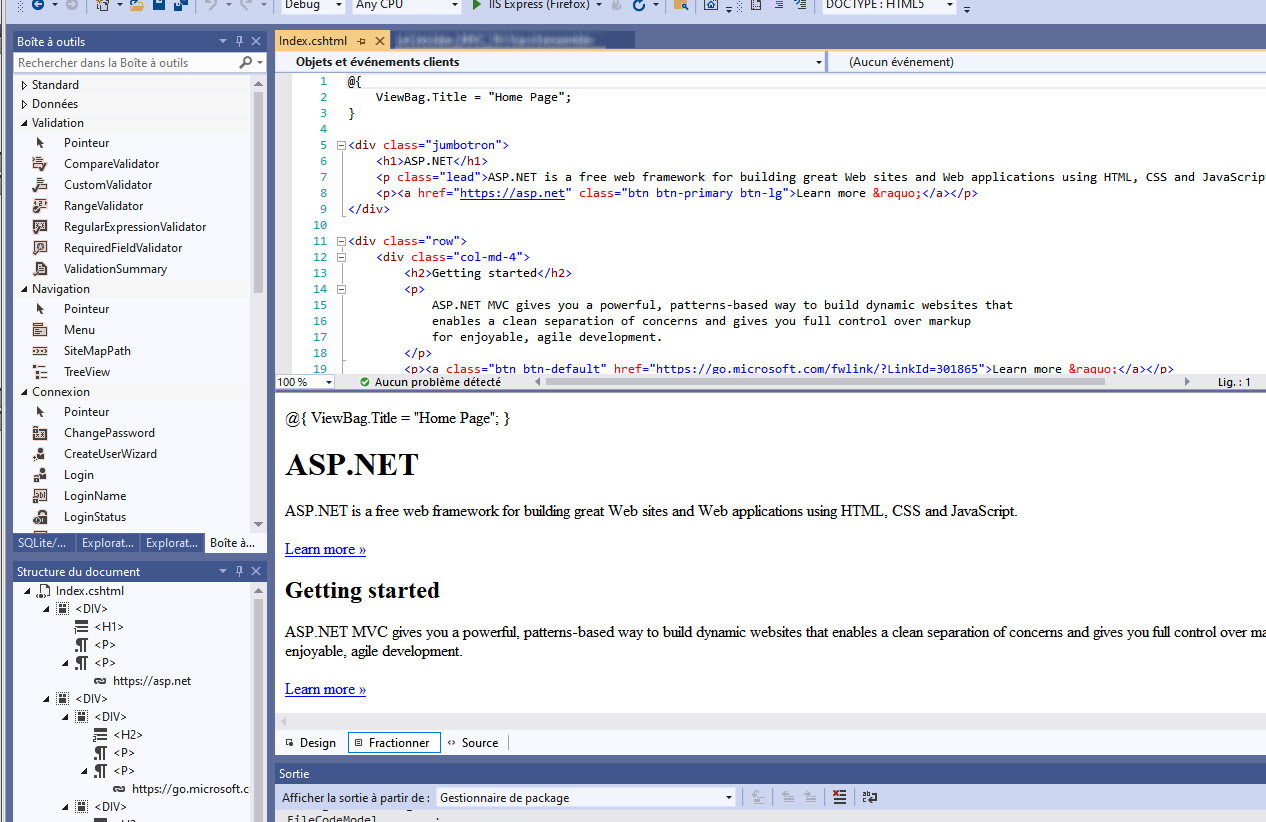
Task: Clear all text in the Sortie panel
Action: [x=839, y=797]
